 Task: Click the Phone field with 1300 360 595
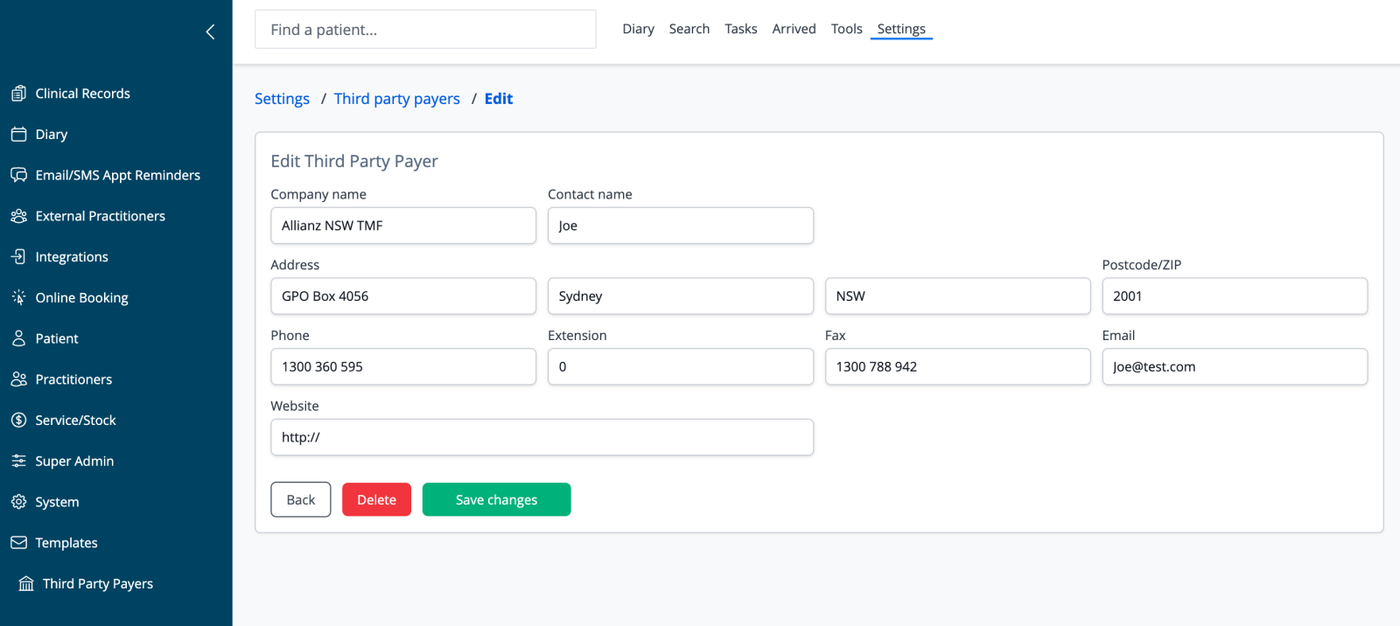click(403, 367)
